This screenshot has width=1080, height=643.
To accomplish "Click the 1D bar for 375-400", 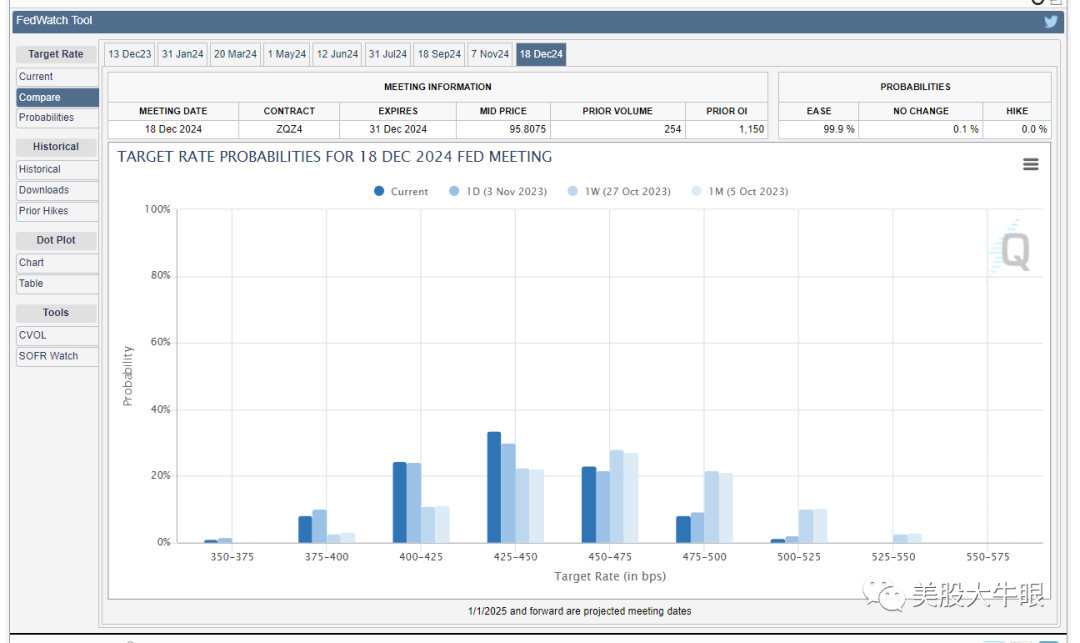I will [x=320, y=526].
